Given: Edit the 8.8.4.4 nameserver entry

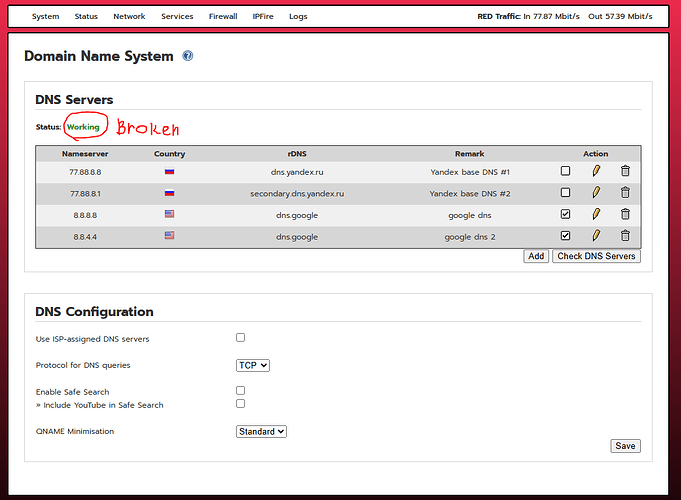Looking at the screenshot, I should [596, 236].
